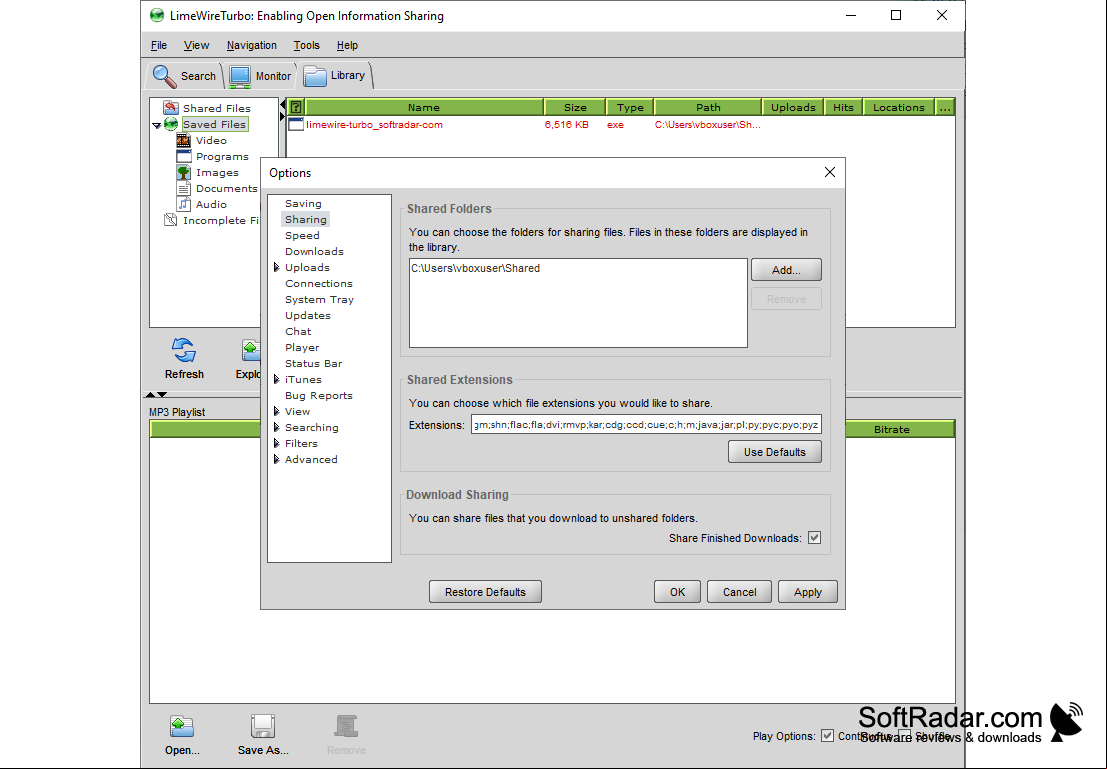1107x769 pixels.
Task: Select Saving in Options tree
Action: (x=303, y=203)
